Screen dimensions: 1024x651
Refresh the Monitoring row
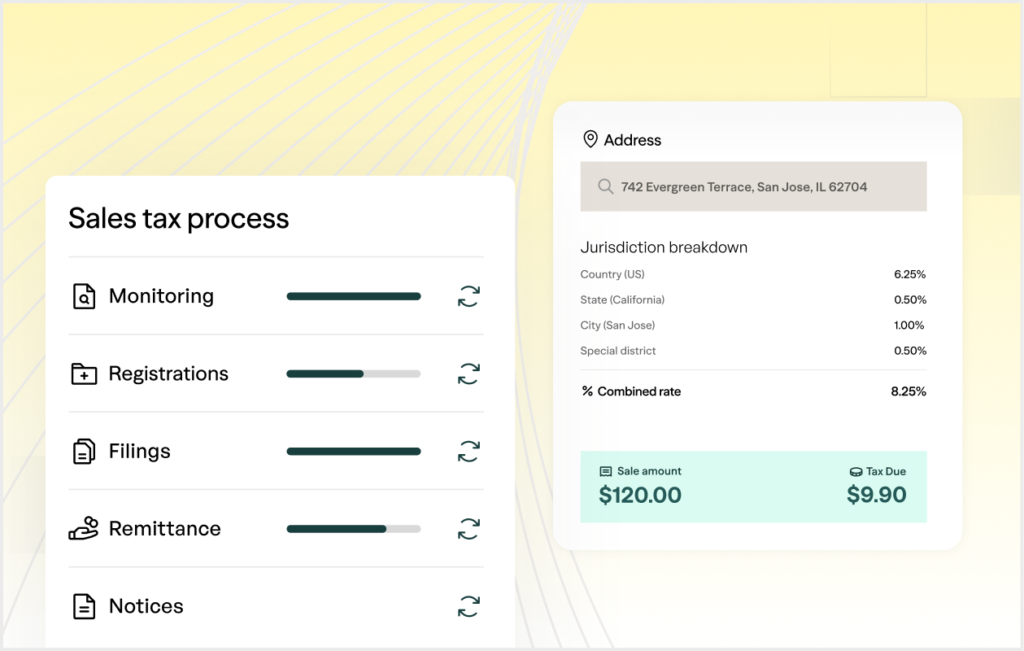468,296
